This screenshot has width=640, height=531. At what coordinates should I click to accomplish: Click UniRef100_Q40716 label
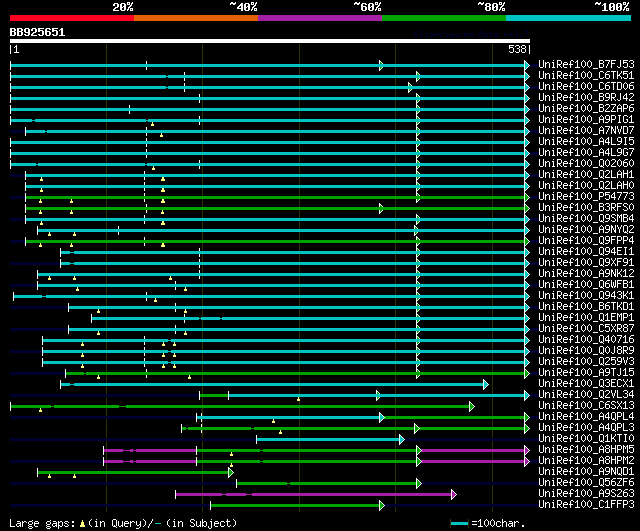point(586,340)
